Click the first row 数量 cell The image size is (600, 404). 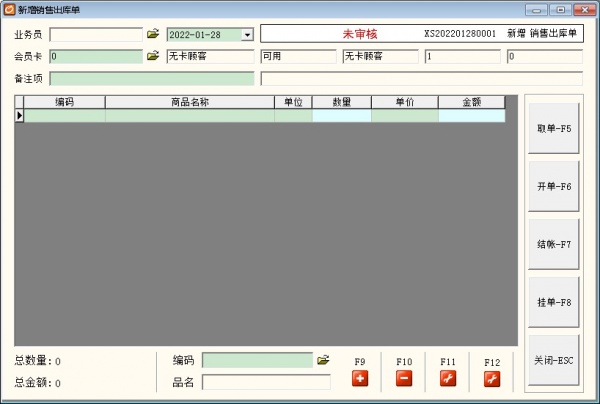click(x=342, y=116)
